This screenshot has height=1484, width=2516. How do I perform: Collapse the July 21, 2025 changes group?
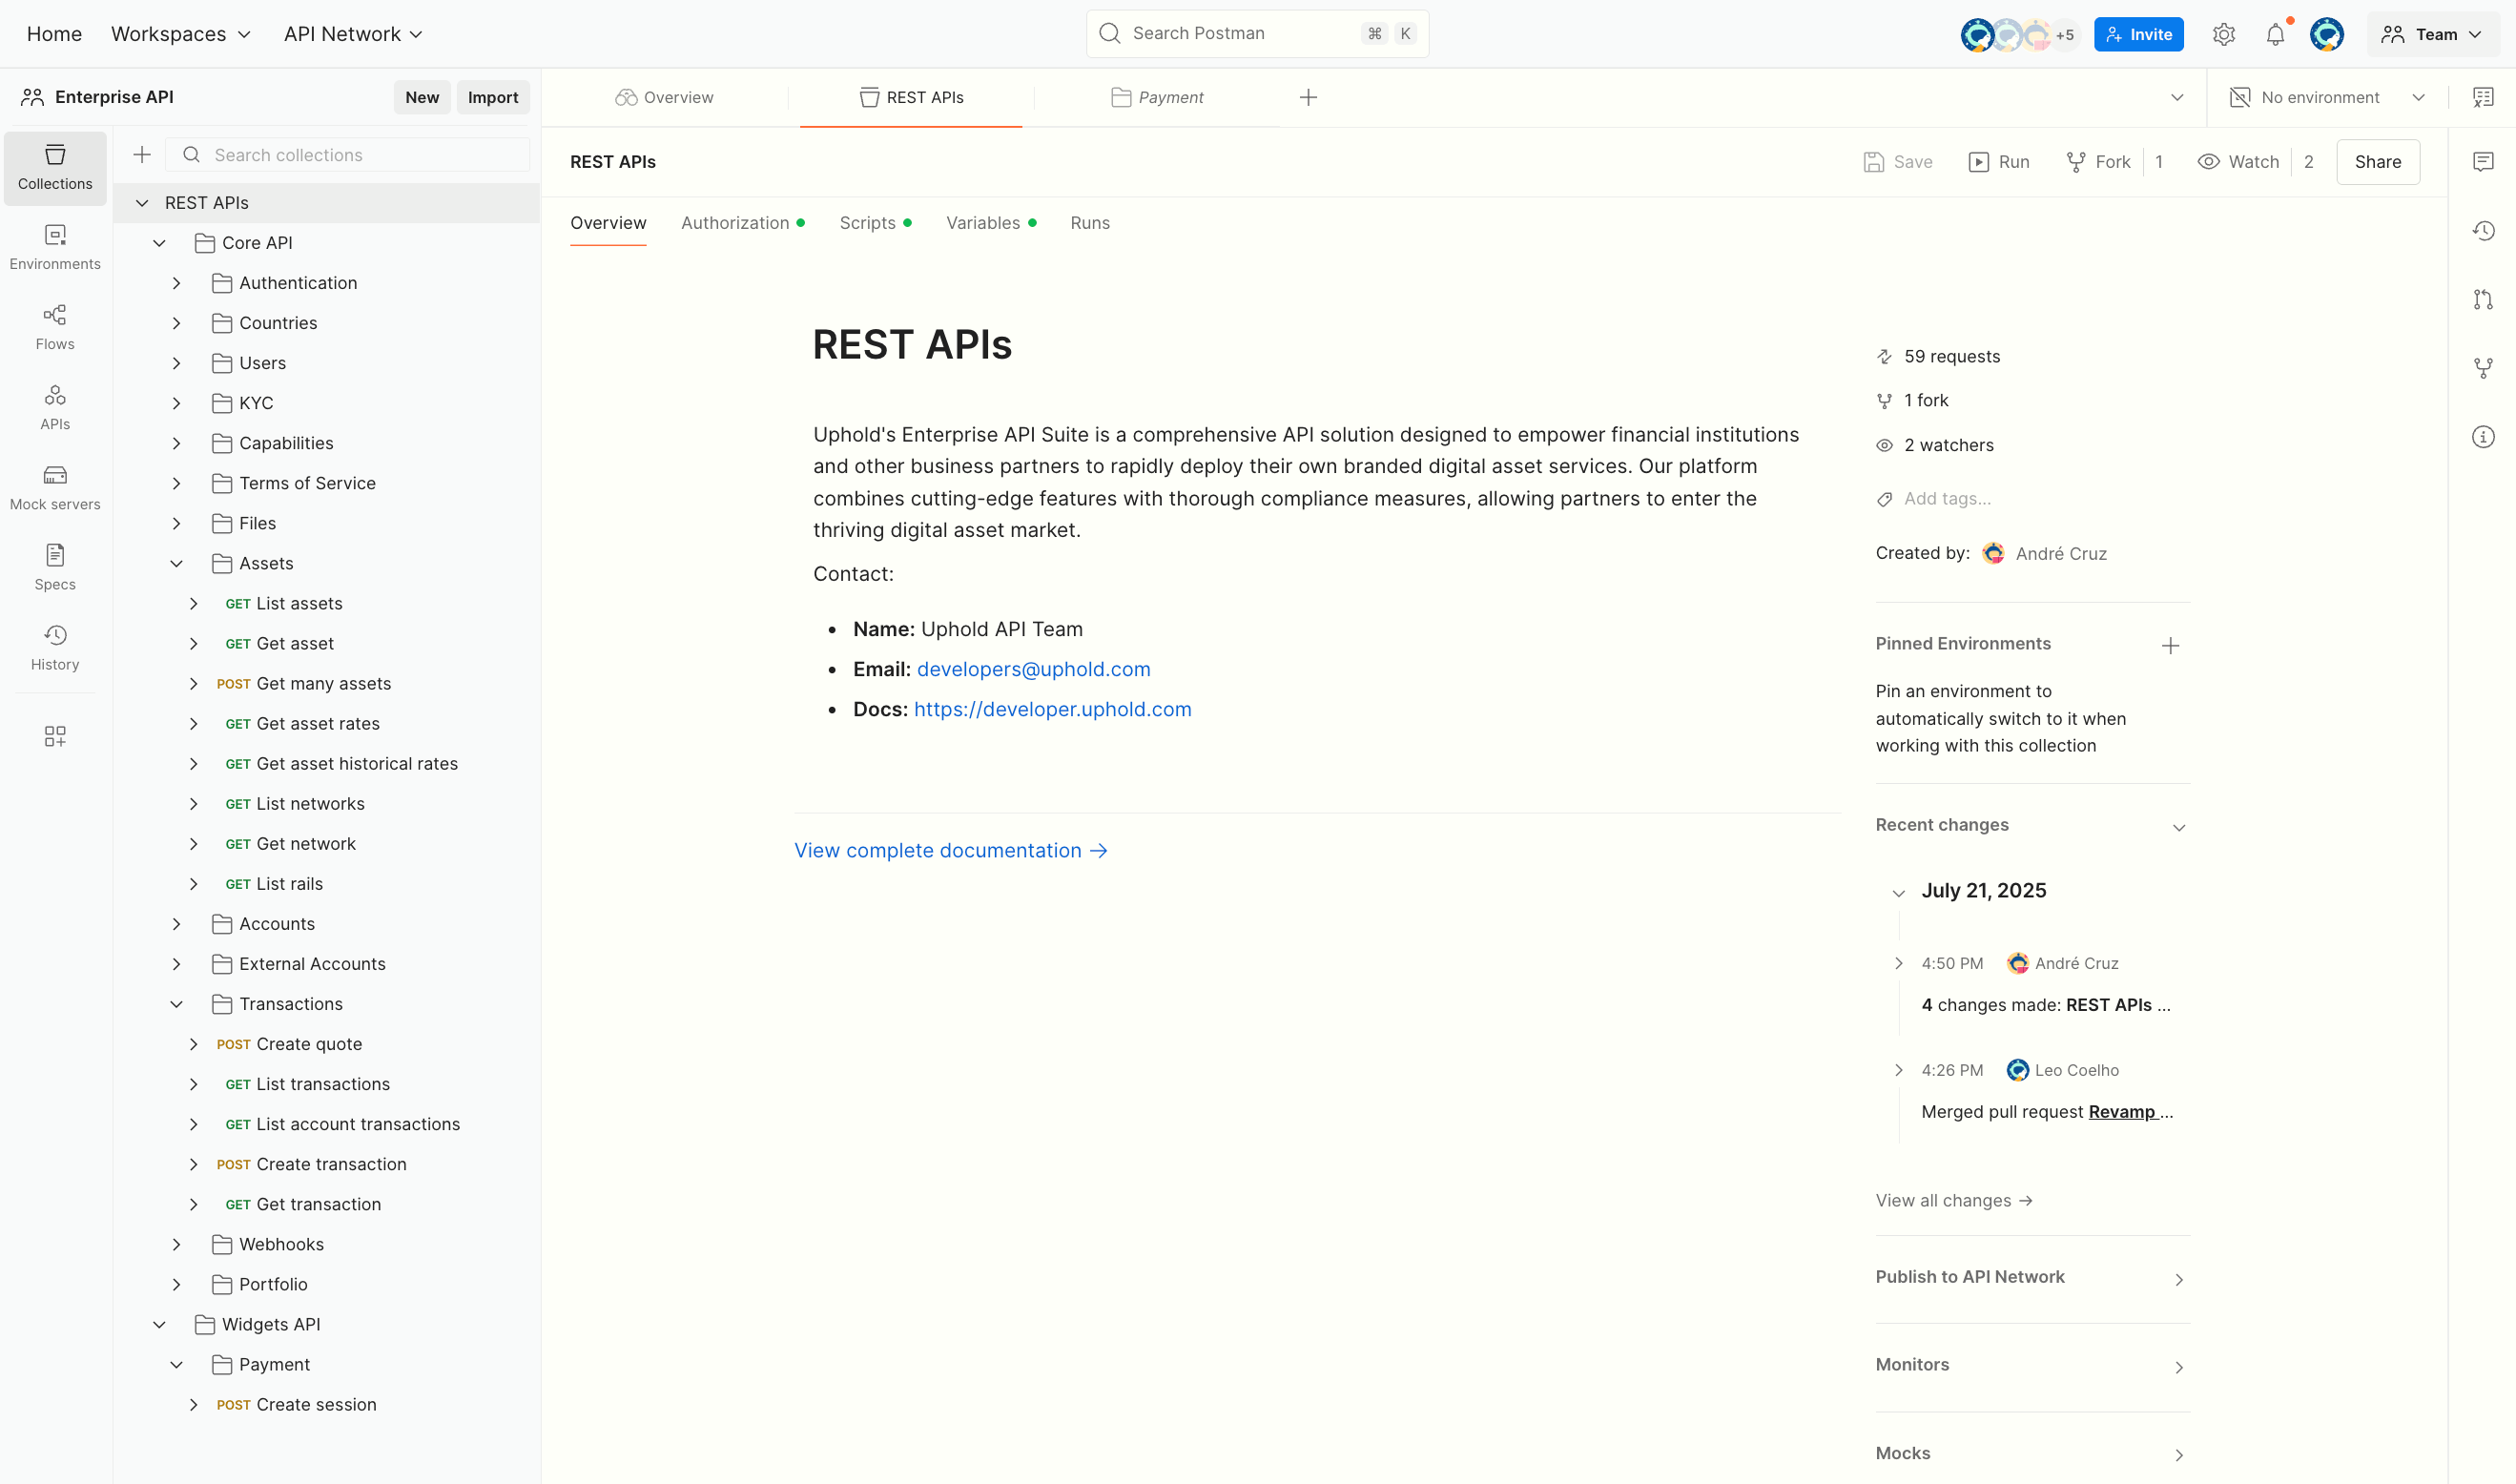tap(1898, 892)
